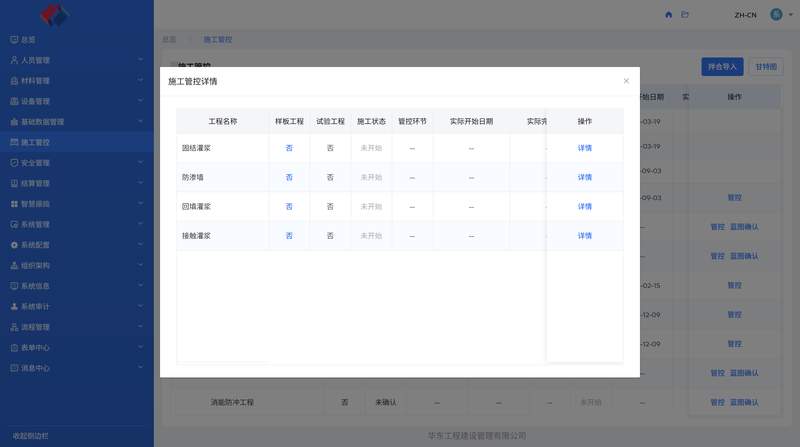Expand the 设备管理 chevron
Screen dimensions: 800x447
(140, 101)
